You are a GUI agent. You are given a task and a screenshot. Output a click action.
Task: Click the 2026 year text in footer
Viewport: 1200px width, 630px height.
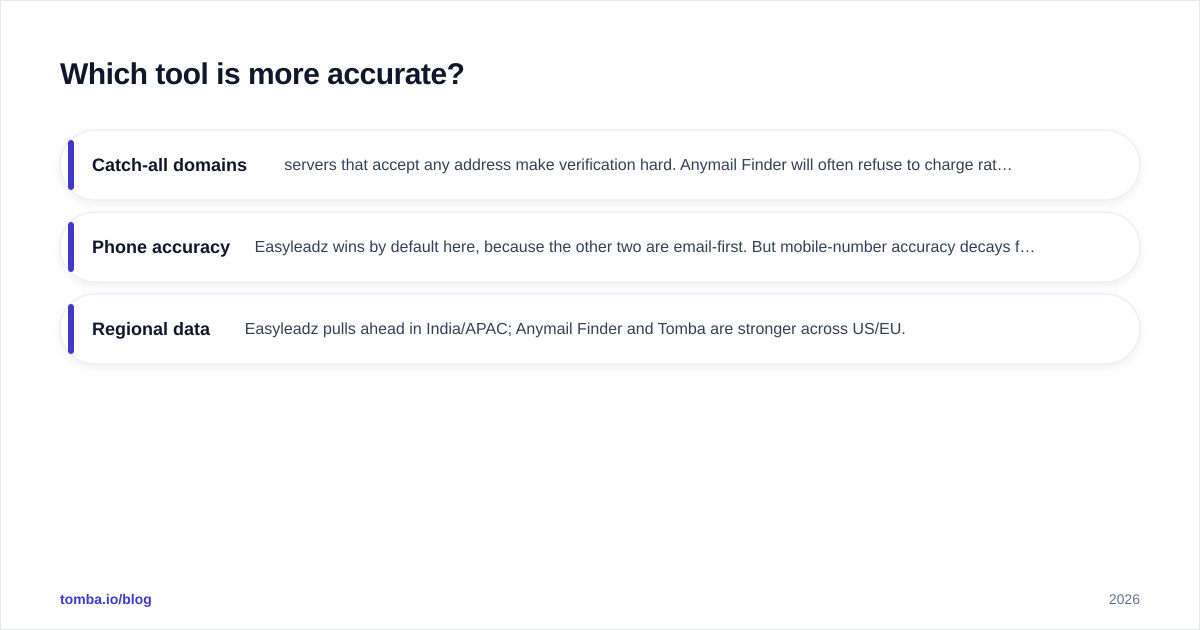1124,599
